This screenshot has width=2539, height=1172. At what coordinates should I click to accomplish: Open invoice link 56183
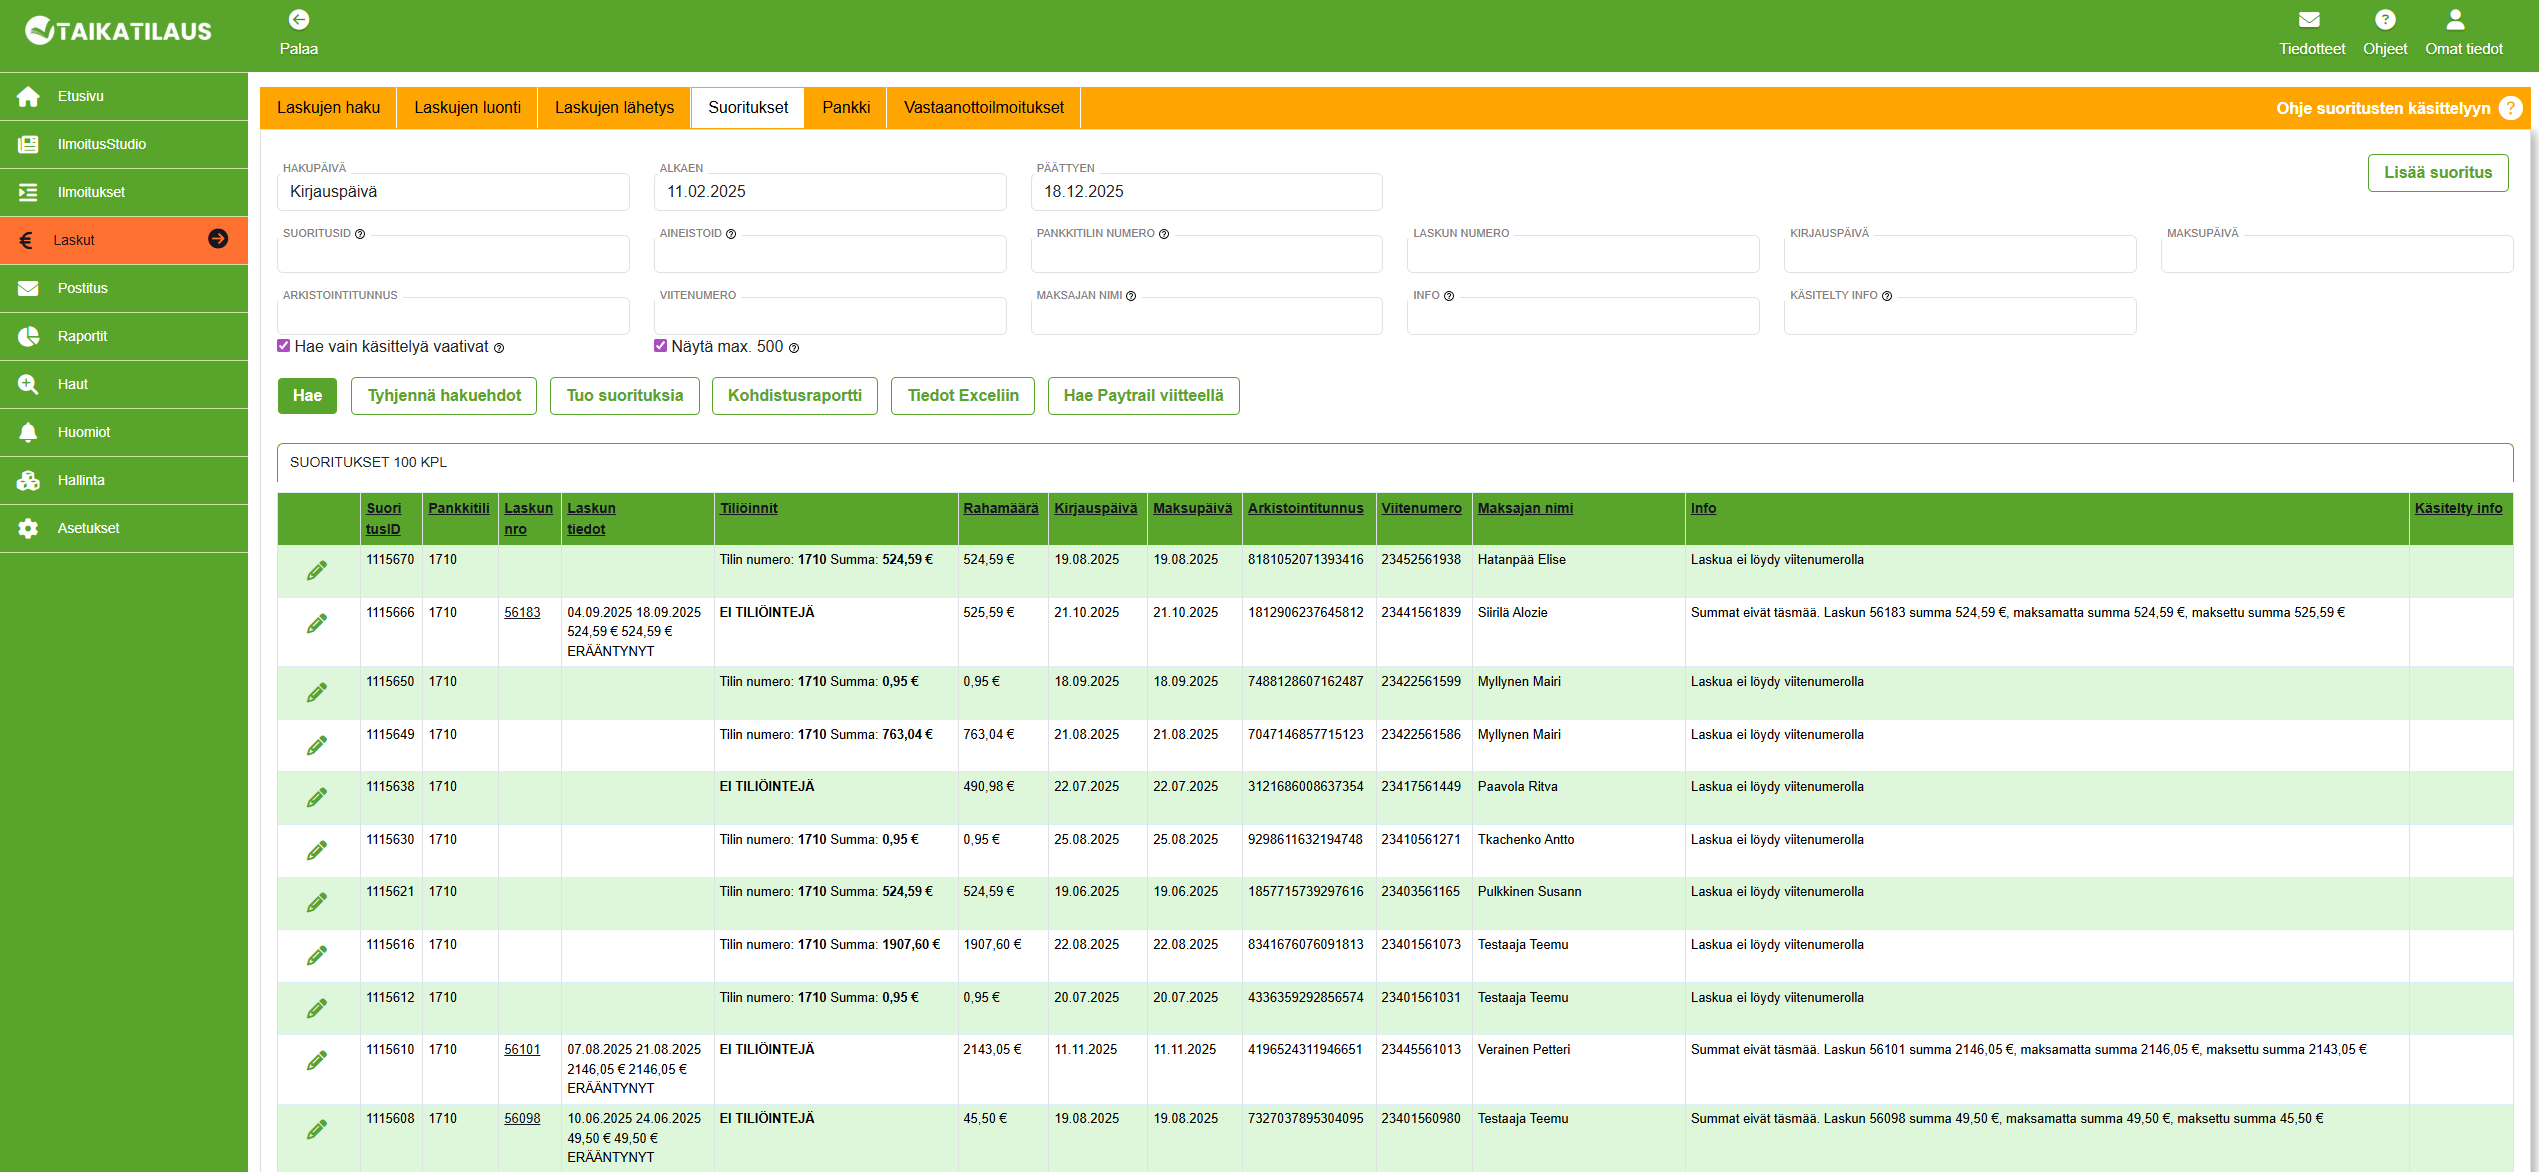pos(522,613)
